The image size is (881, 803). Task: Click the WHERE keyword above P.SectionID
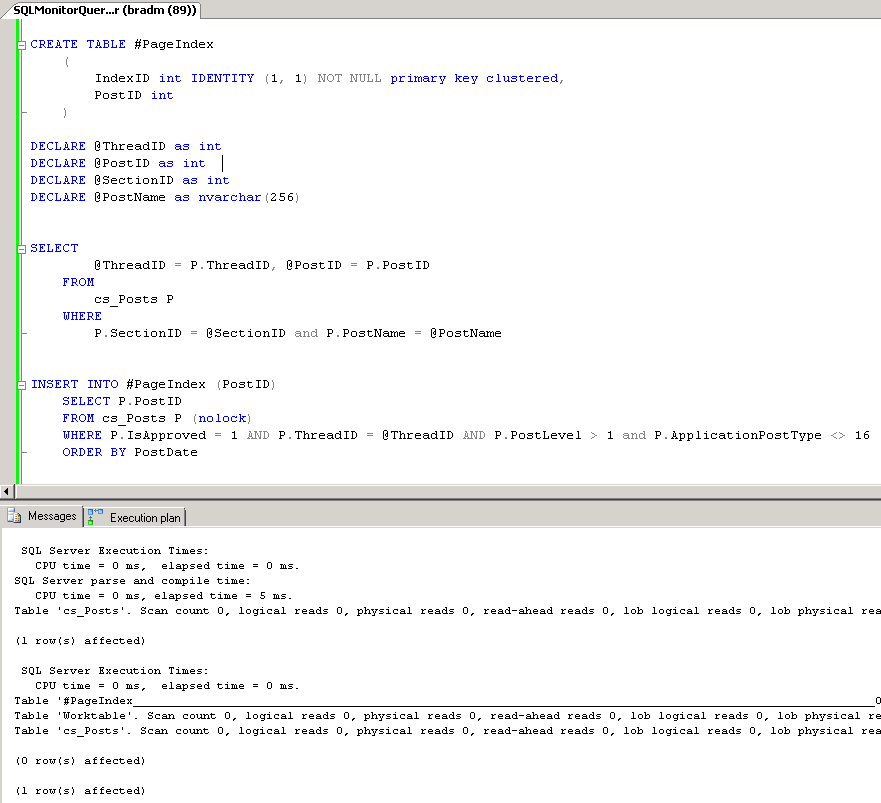coord(82,316)
